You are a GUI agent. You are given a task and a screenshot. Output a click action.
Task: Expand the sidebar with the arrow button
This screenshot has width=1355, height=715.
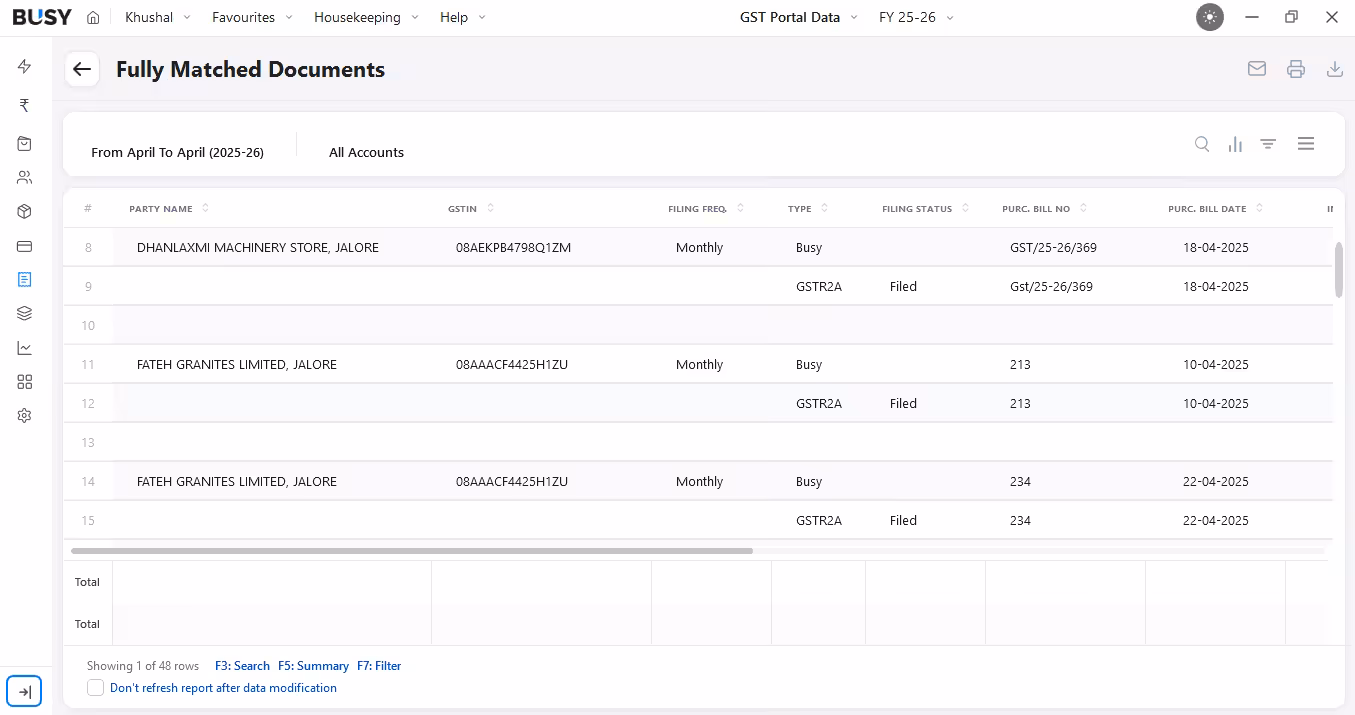(24, 692)
